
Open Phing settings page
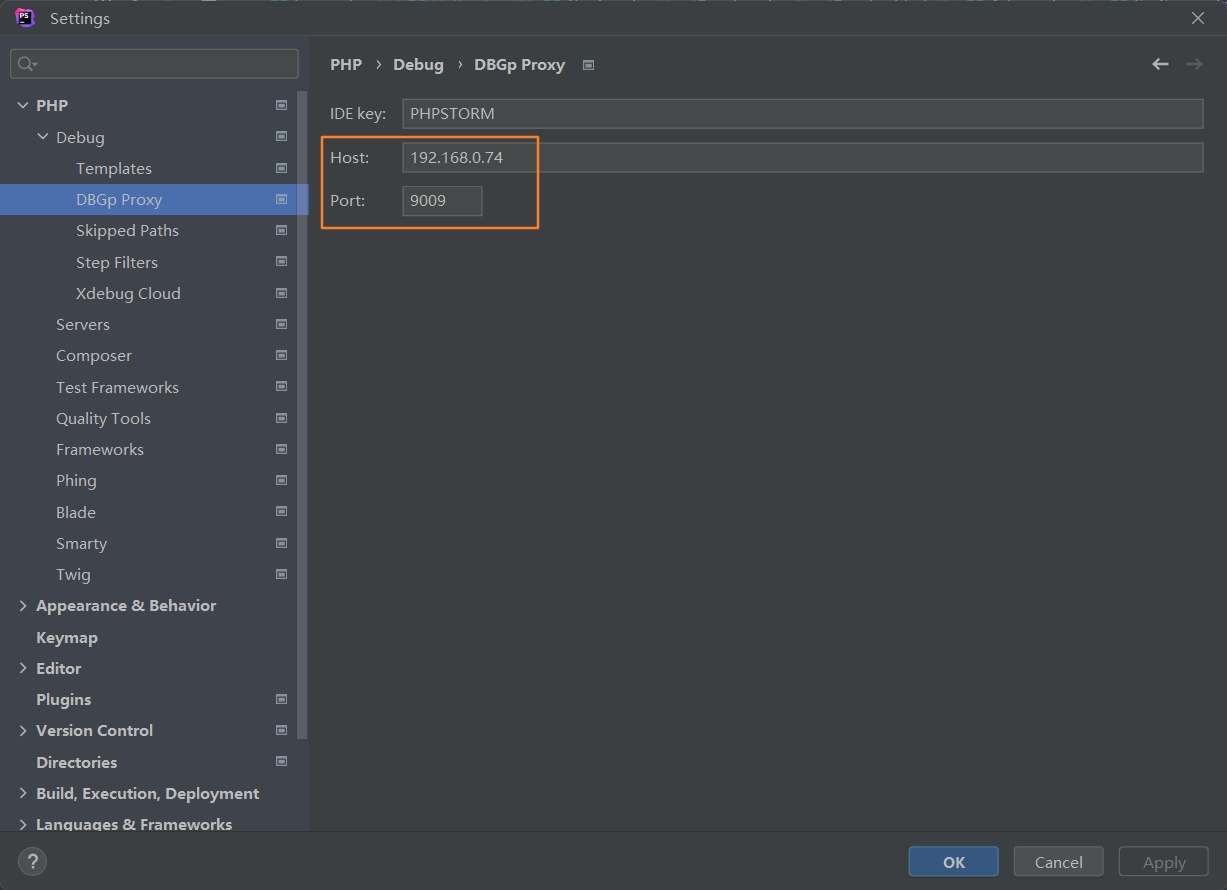[x=76, y=480]
